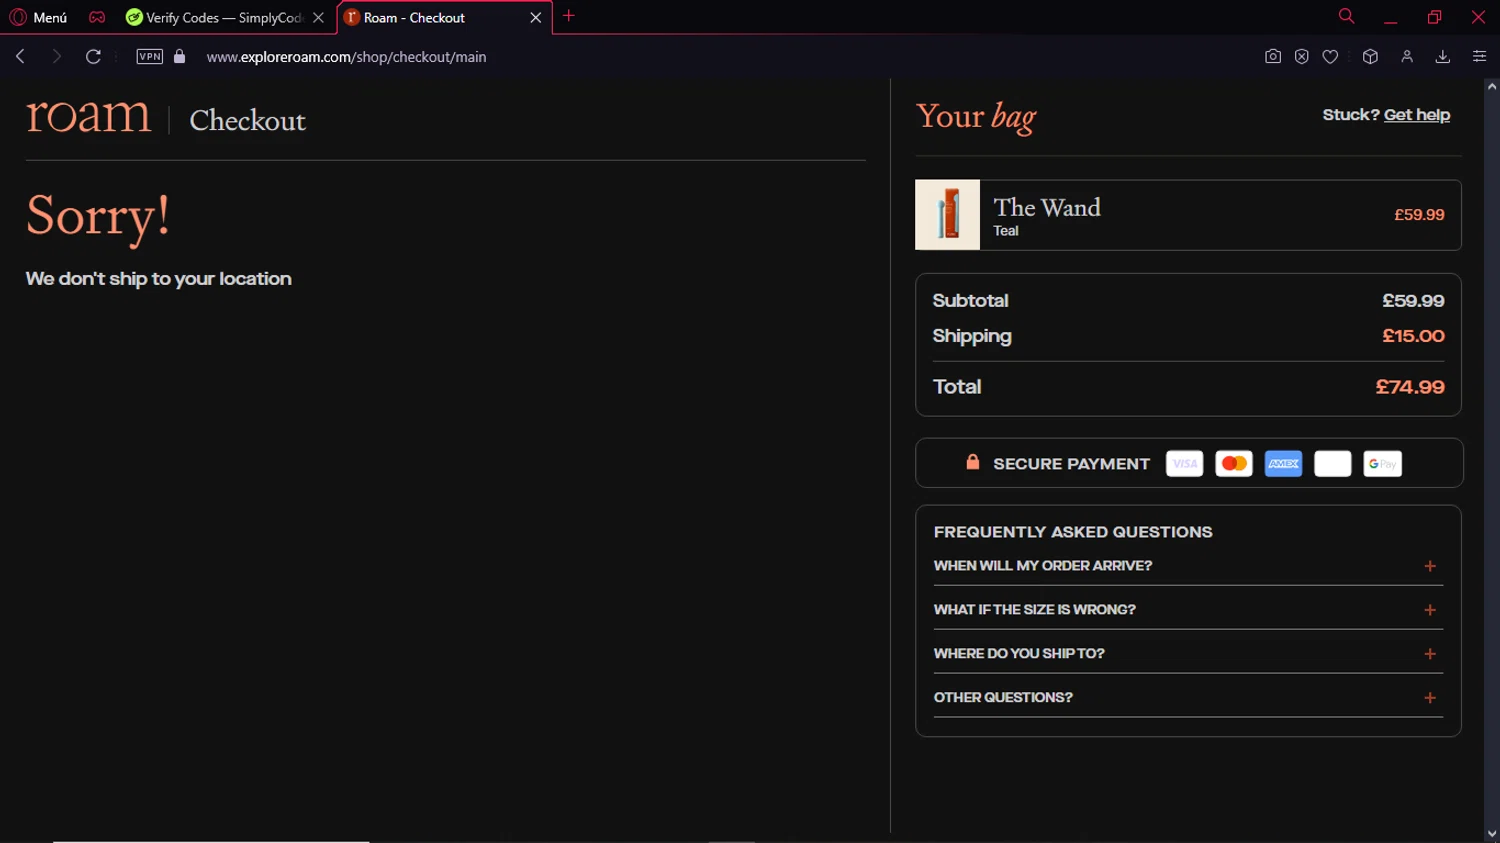Go back to previous page
1500x843 pixels.
pyautogui.click(x=20, y=56)
